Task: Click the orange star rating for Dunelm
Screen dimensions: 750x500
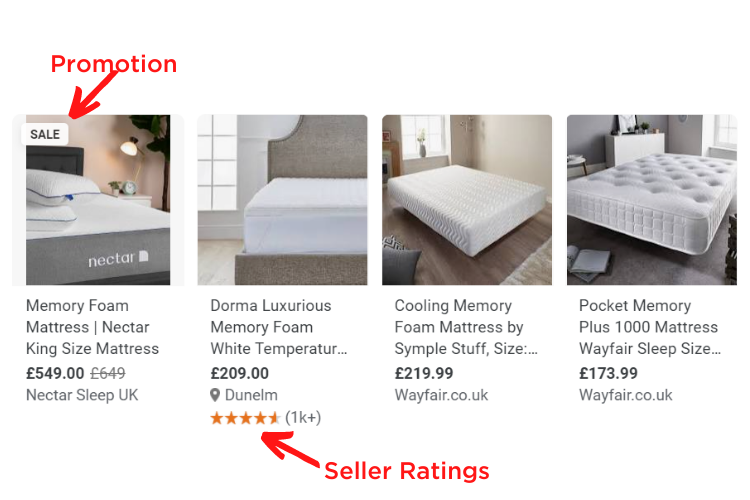Action: [x=245, y=418]
